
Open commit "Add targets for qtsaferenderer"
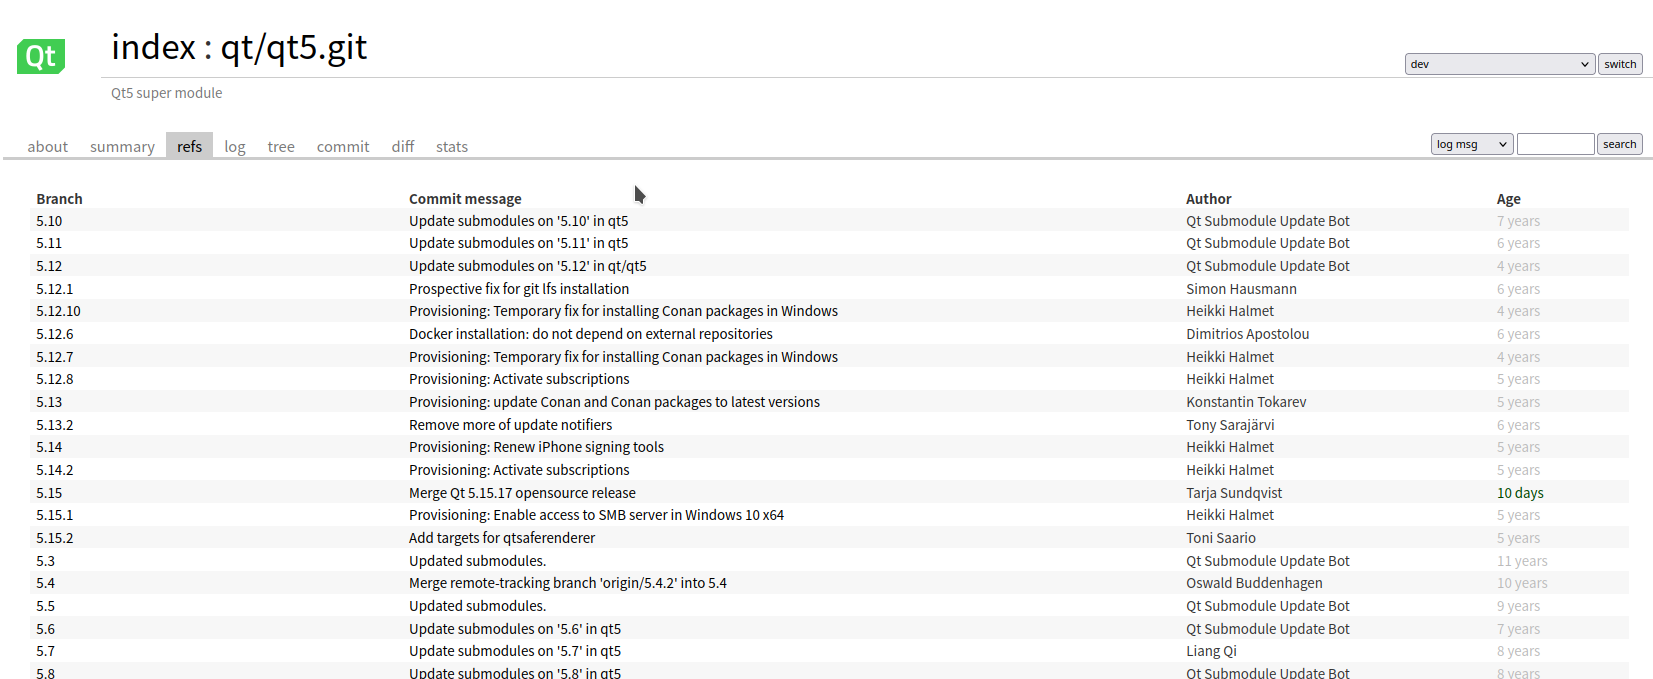click(x=502, y=538)
